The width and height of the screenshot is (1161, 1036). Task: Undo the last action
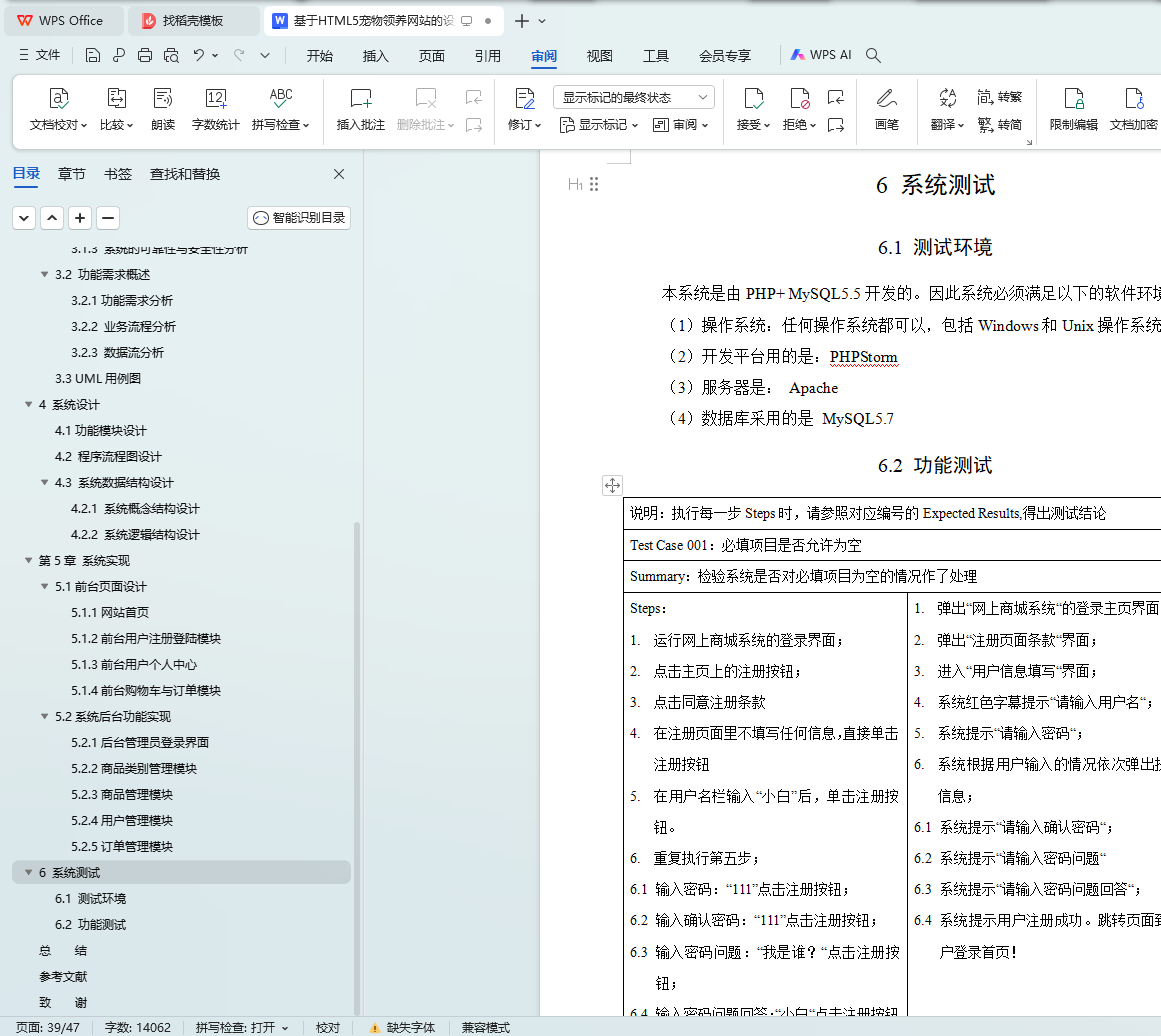(198, 55)
